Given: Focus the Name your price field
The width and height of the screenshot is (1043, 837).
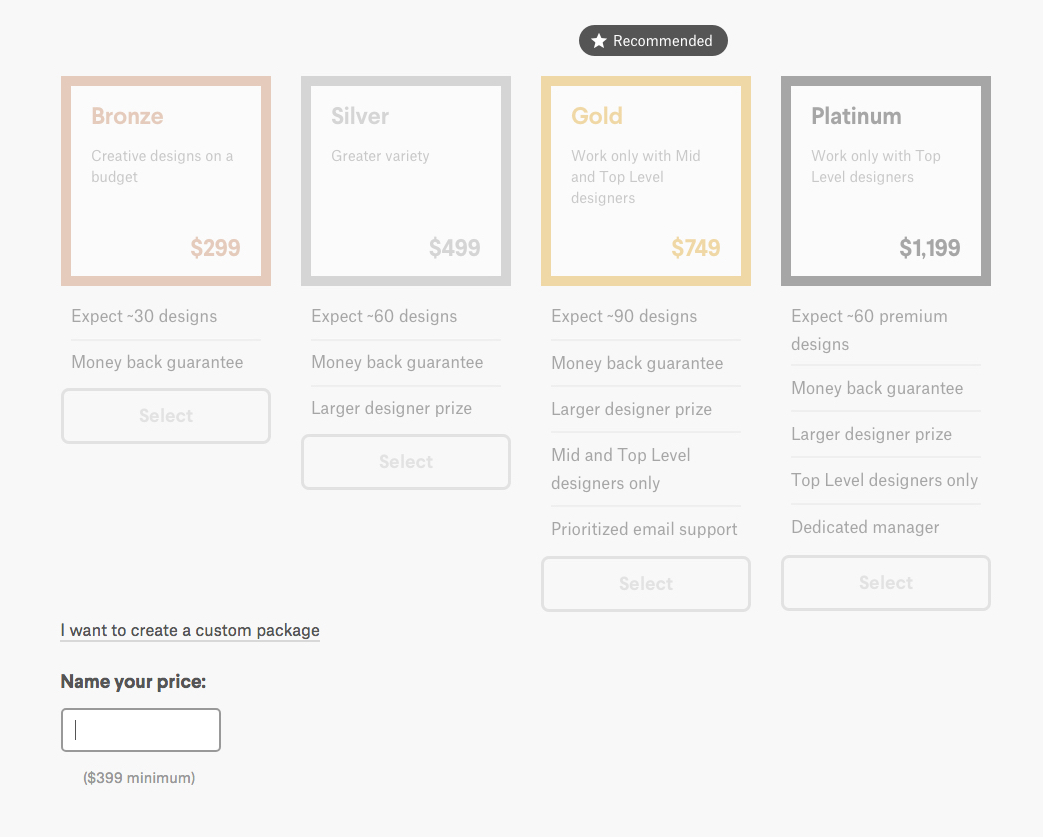Looking at the screenshot, I should (141, 730).
